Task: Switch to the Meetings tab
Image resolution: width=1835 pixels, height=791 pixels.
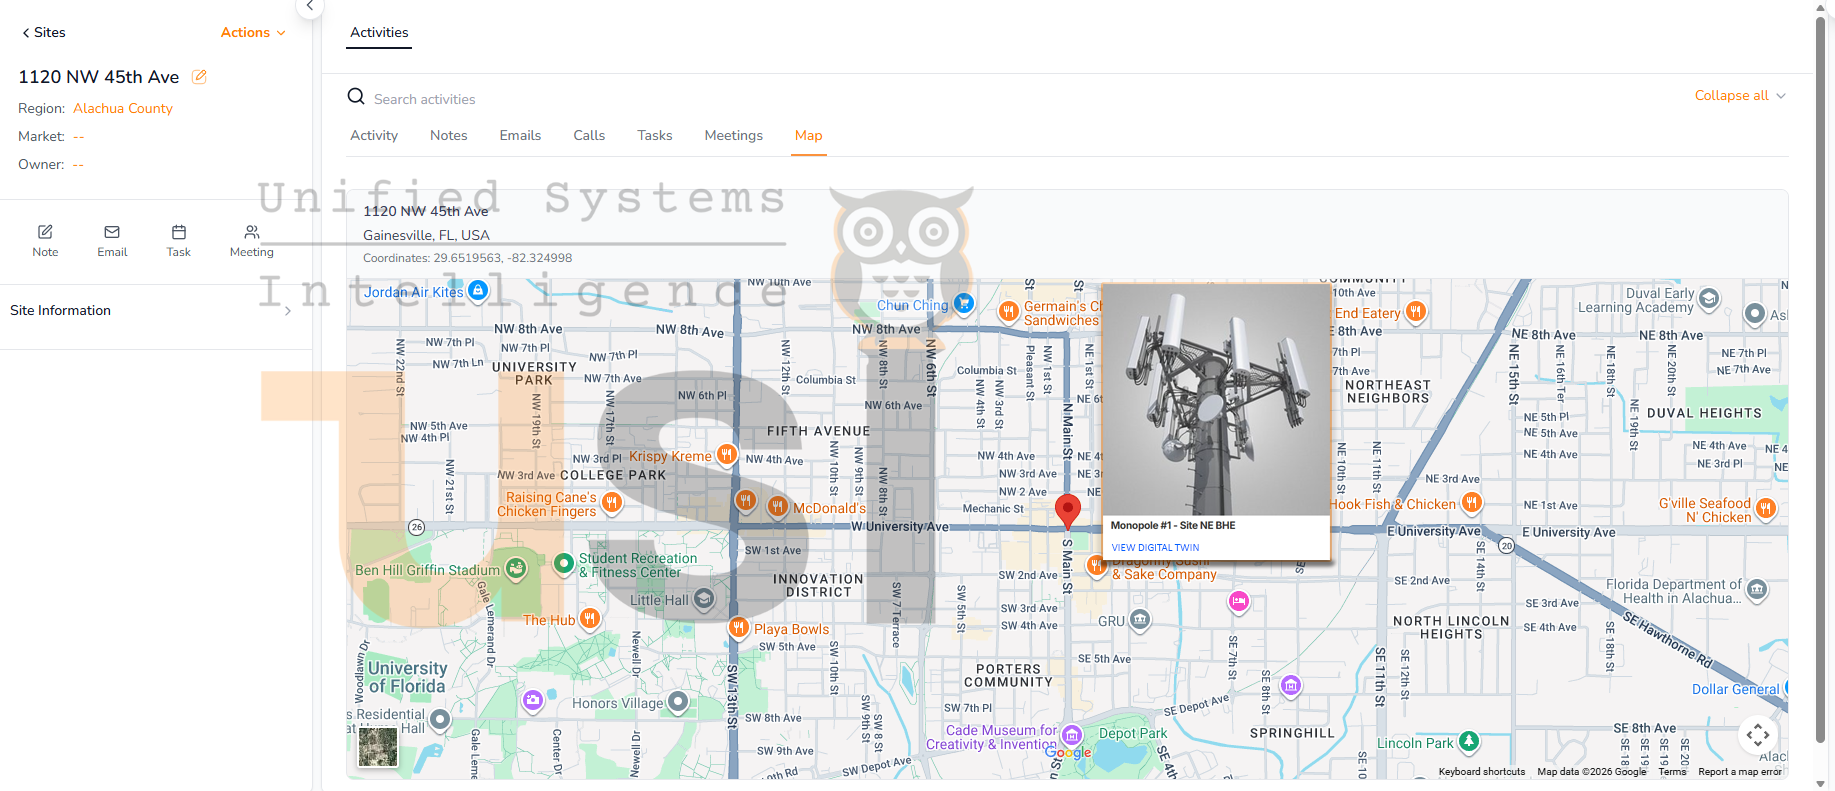Action: (x=733, y=136)
